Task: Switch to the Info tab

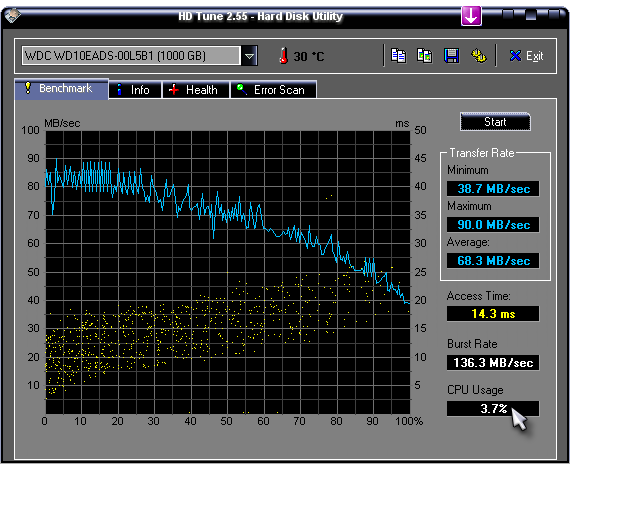Action: [135, 90]
